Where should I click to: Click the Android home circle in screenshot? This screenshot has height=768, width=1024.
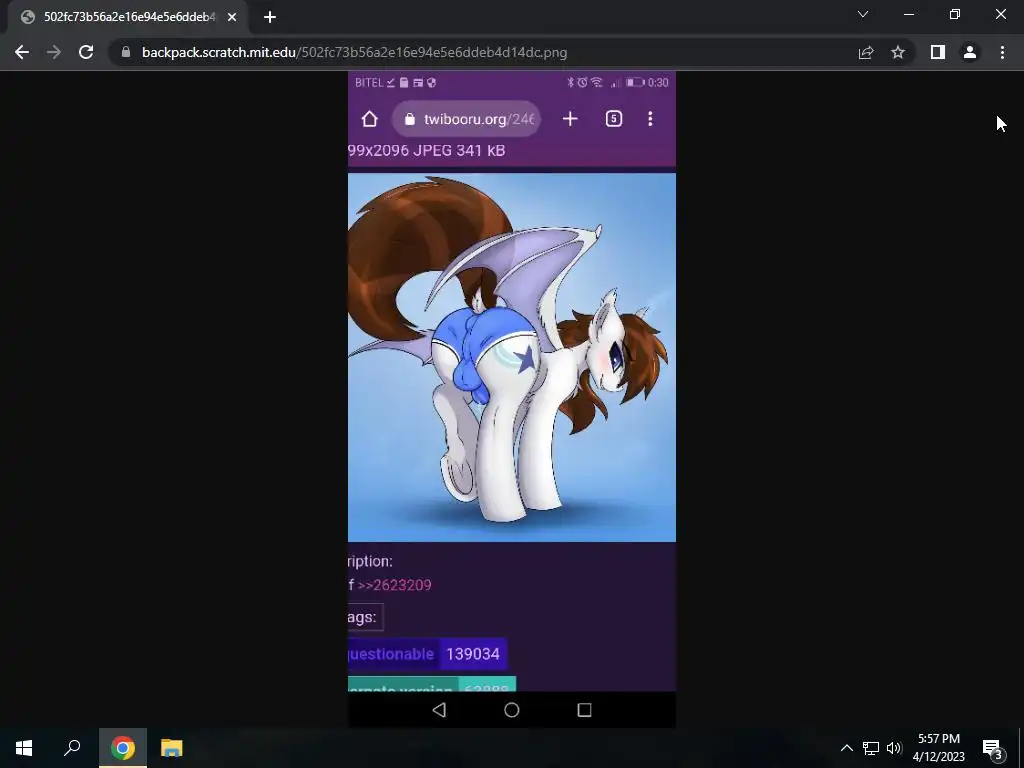(512, 710)
